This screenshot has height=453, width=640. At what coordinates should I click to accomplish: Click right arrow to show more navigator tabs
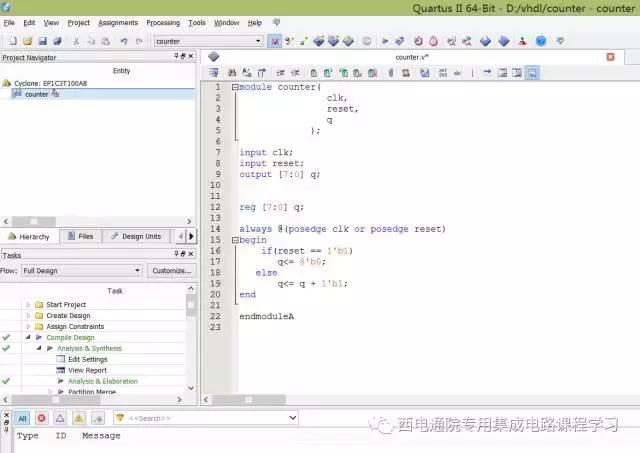coord(191,236)
